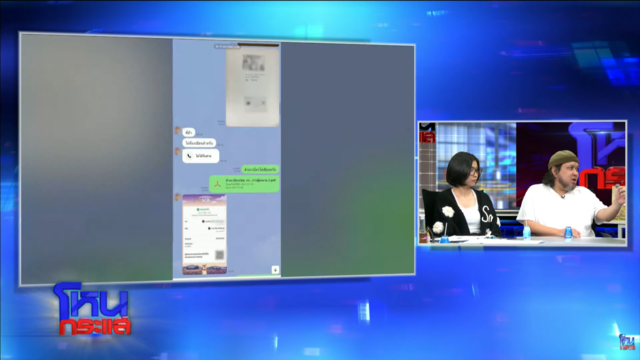Viewport: 640px width, 360px height.
Task: Tap the red PDF icon in green message
Action: tap(218, 184)
